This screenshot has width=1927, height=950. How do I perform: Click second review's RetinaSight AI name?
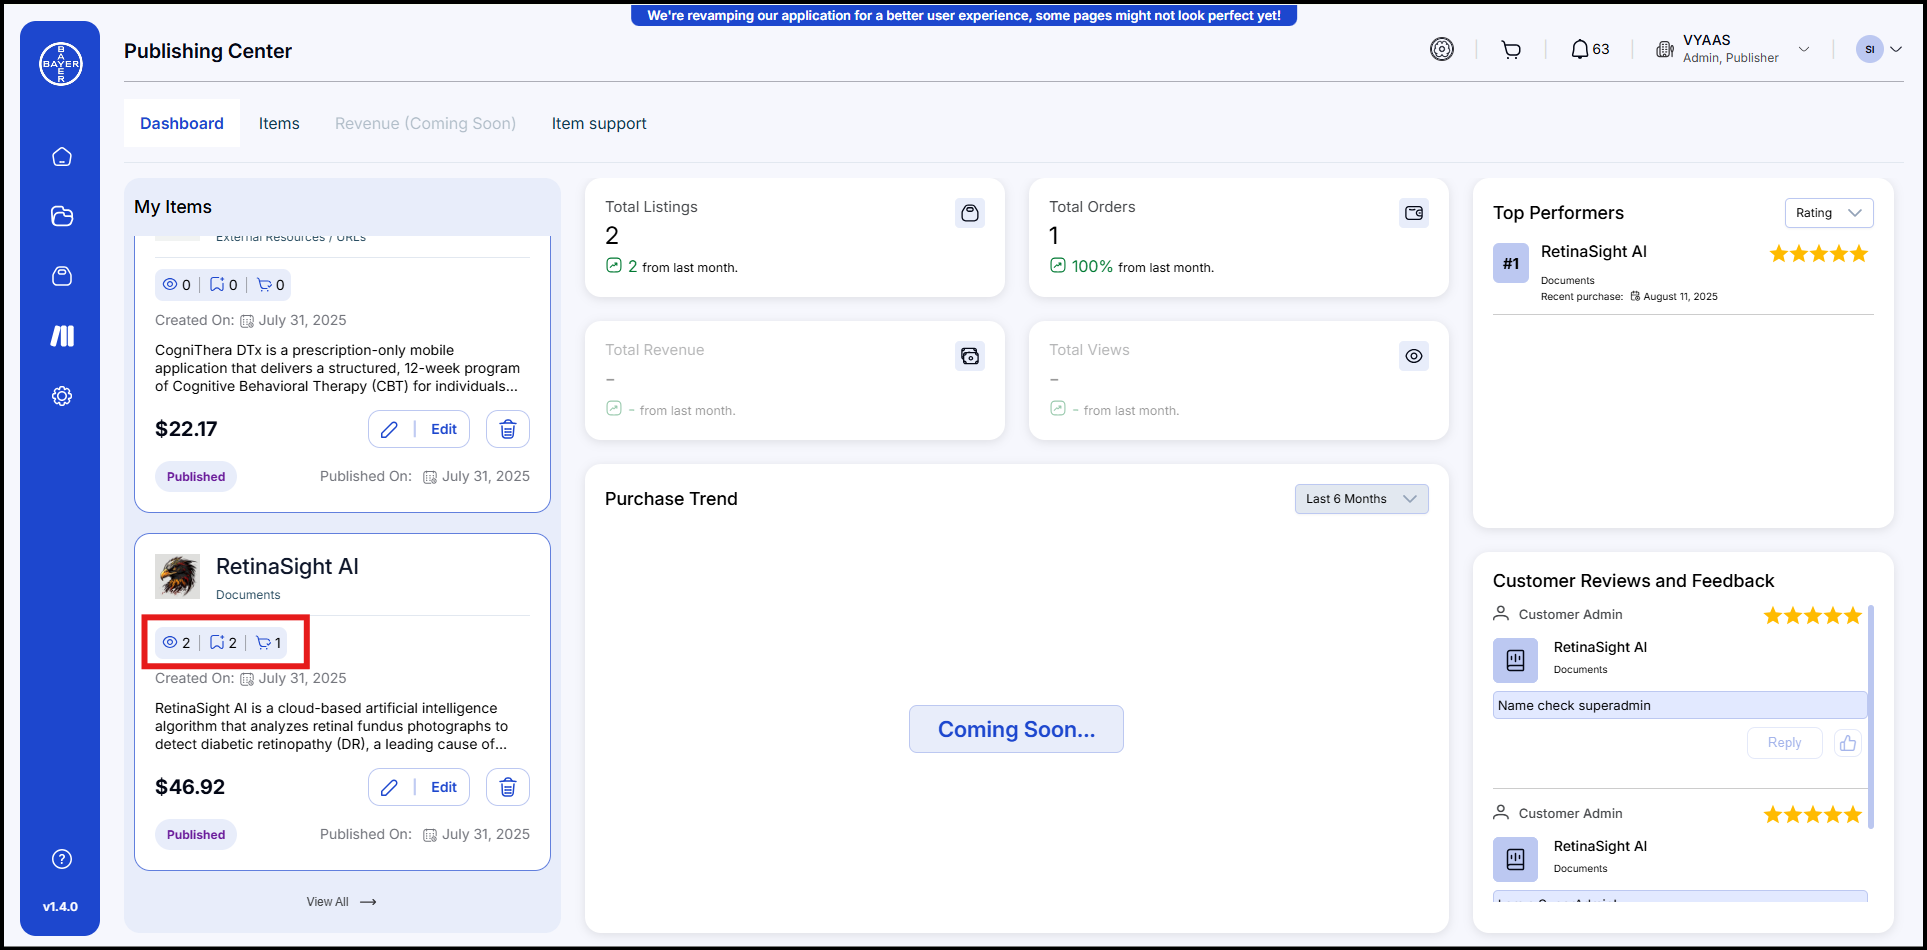click(1600, 846)
